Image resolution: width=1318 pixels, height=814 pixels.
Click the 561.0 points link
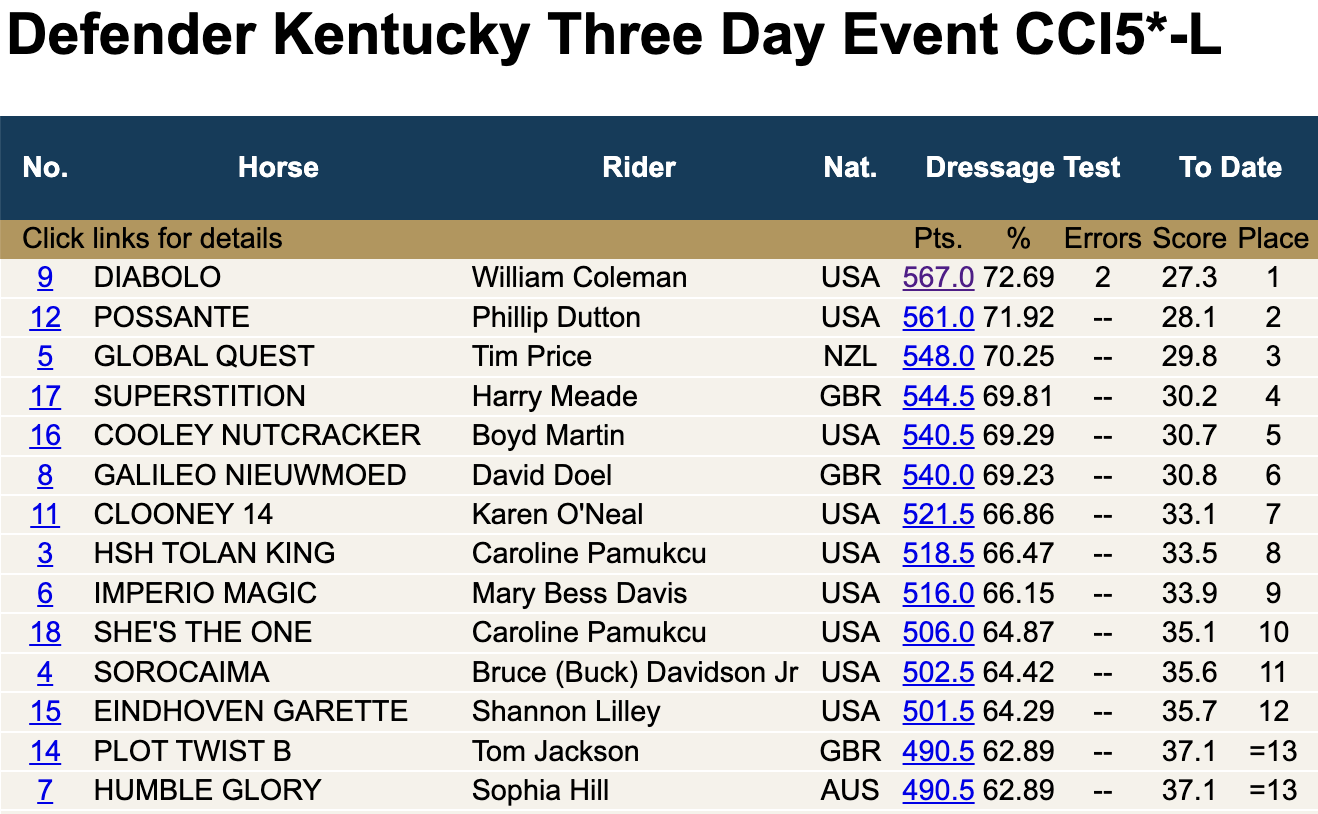coord(937,317)
